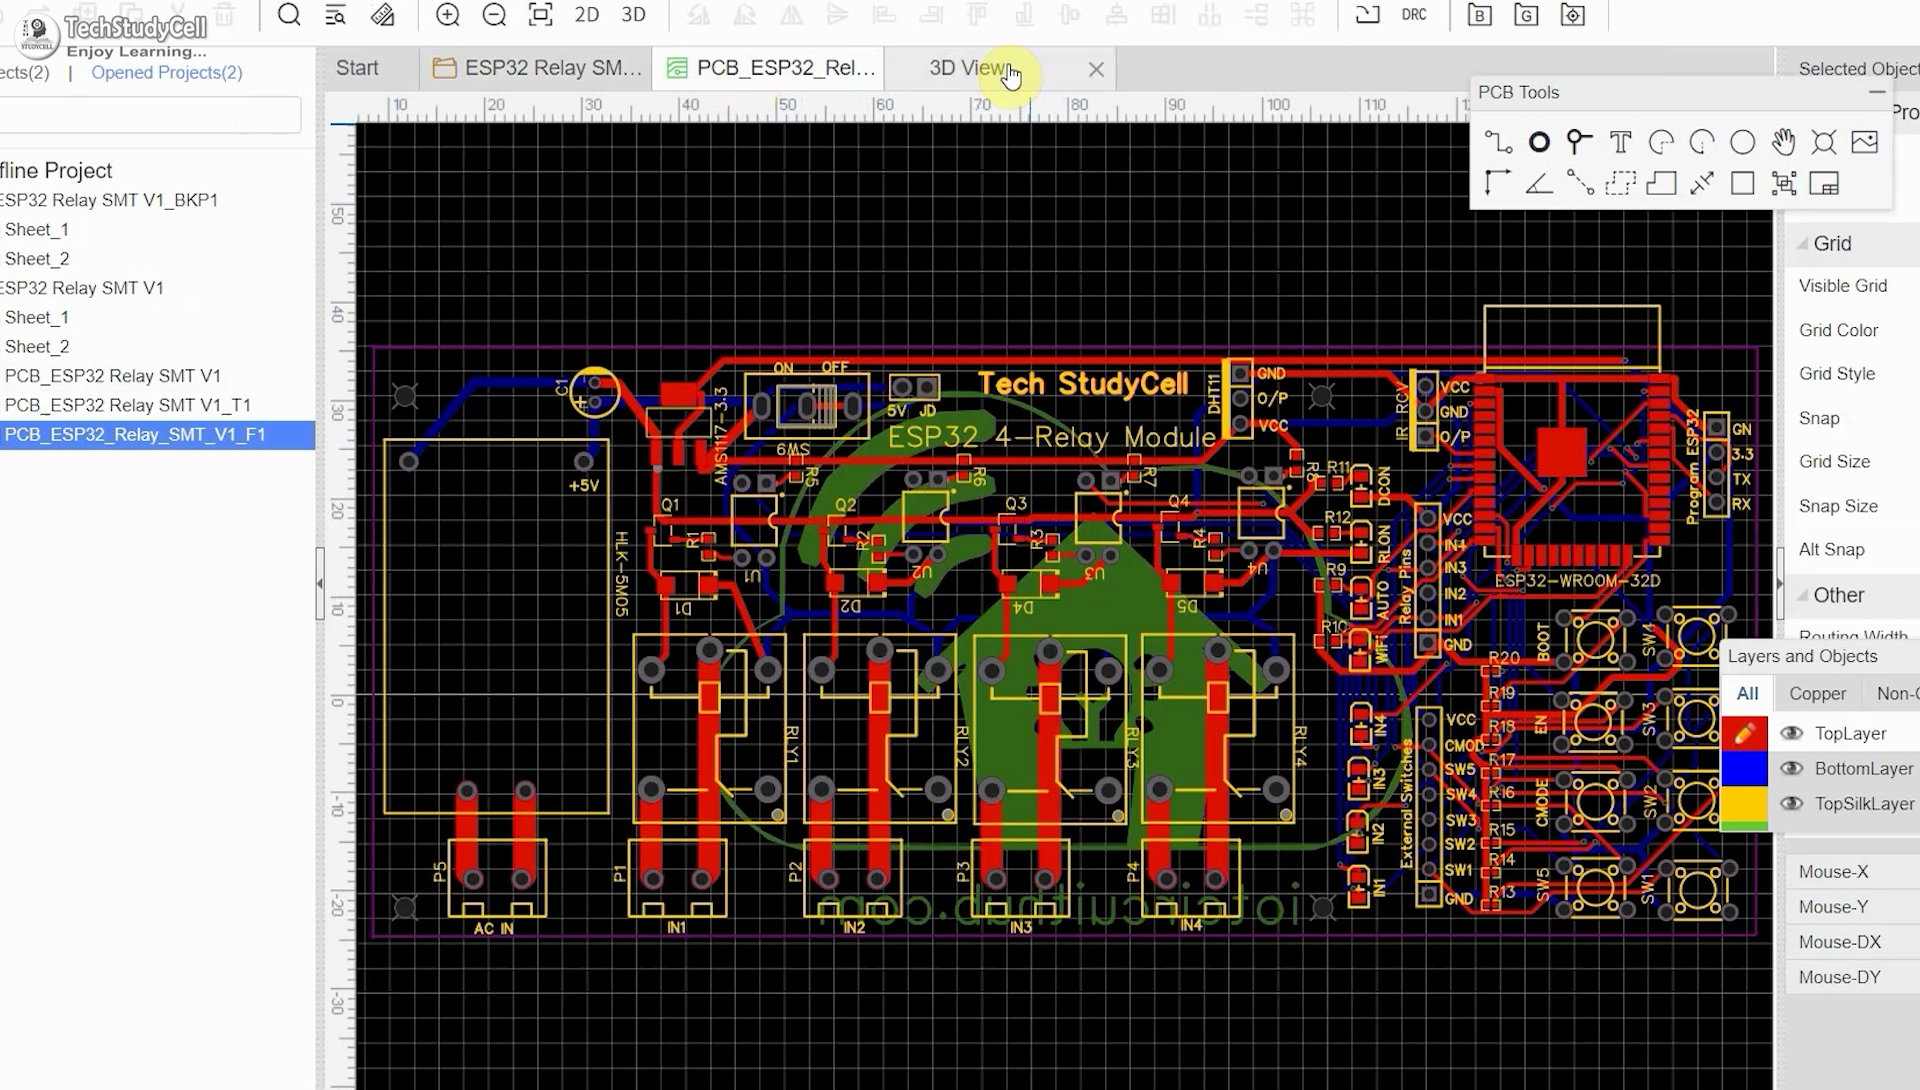1920x1090 pixels.
Task: Select the Group/Ungroup tool
Action: (x=1784, y=184)
